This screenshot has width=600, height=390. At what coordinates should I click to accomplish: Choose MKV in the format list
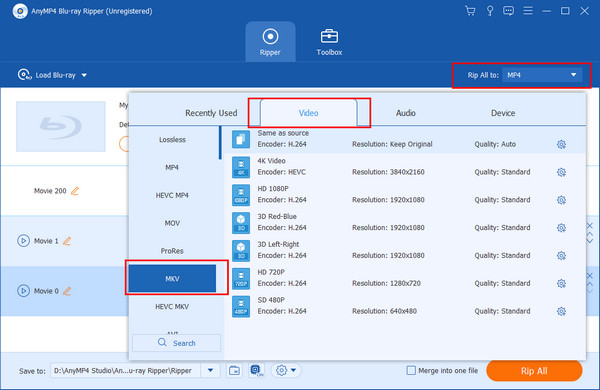[172, 279]
